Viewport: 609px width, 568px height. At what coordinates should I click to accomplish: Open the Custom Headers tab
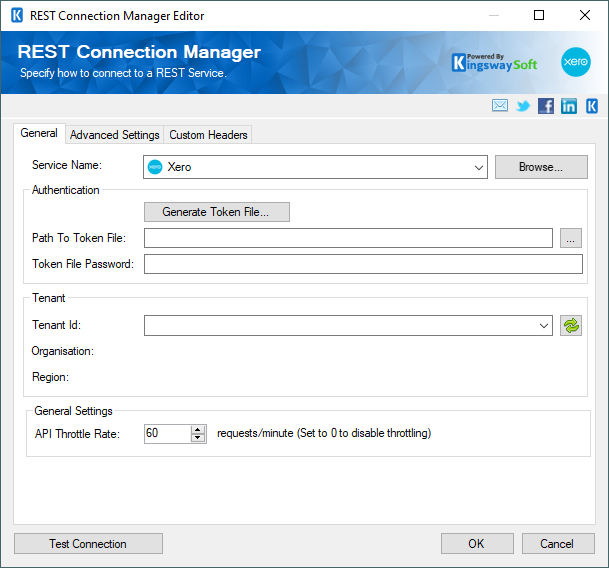click(x=208, y=135)
